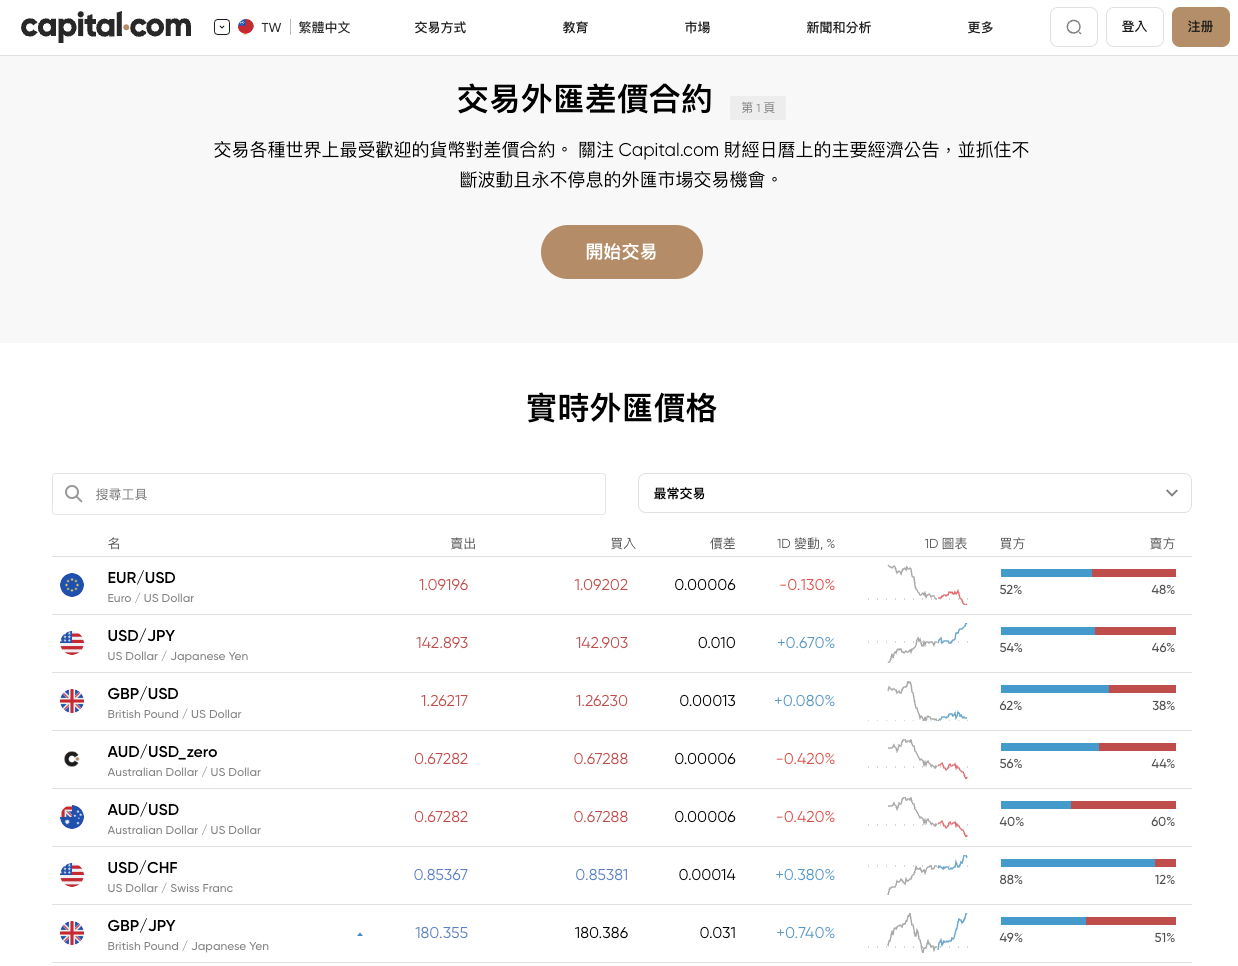Viewport: 1238px width, 966px height.
Task: Click the 價差 column header
Action: pos(723,544)
